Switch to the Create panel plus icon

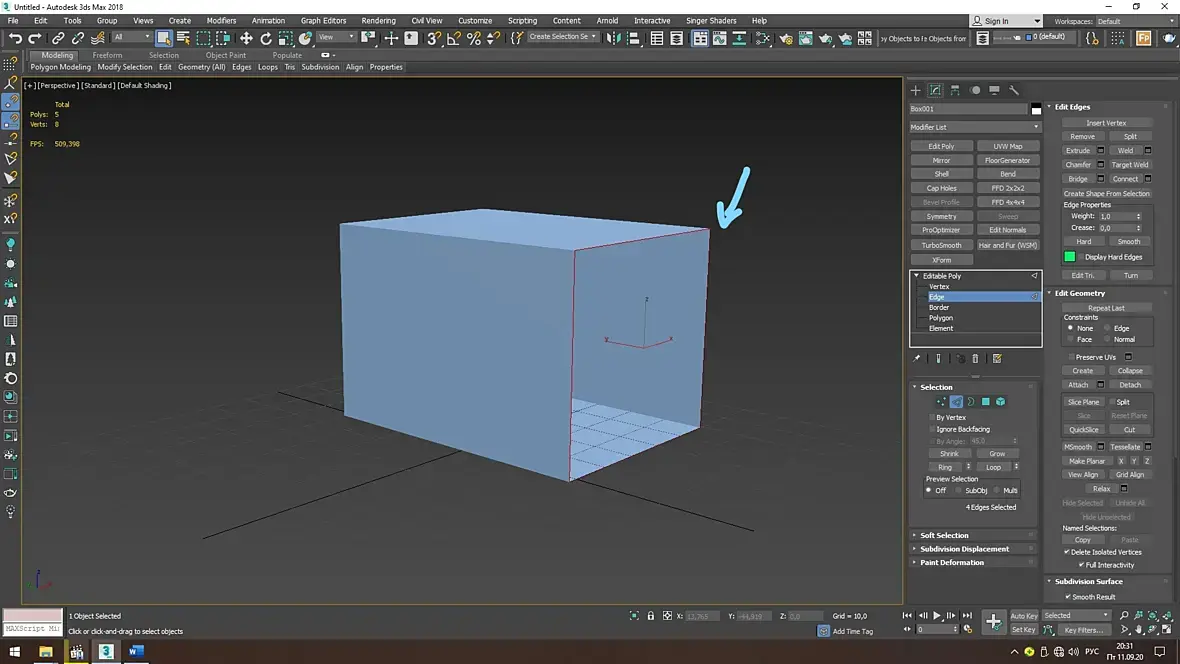917,90
